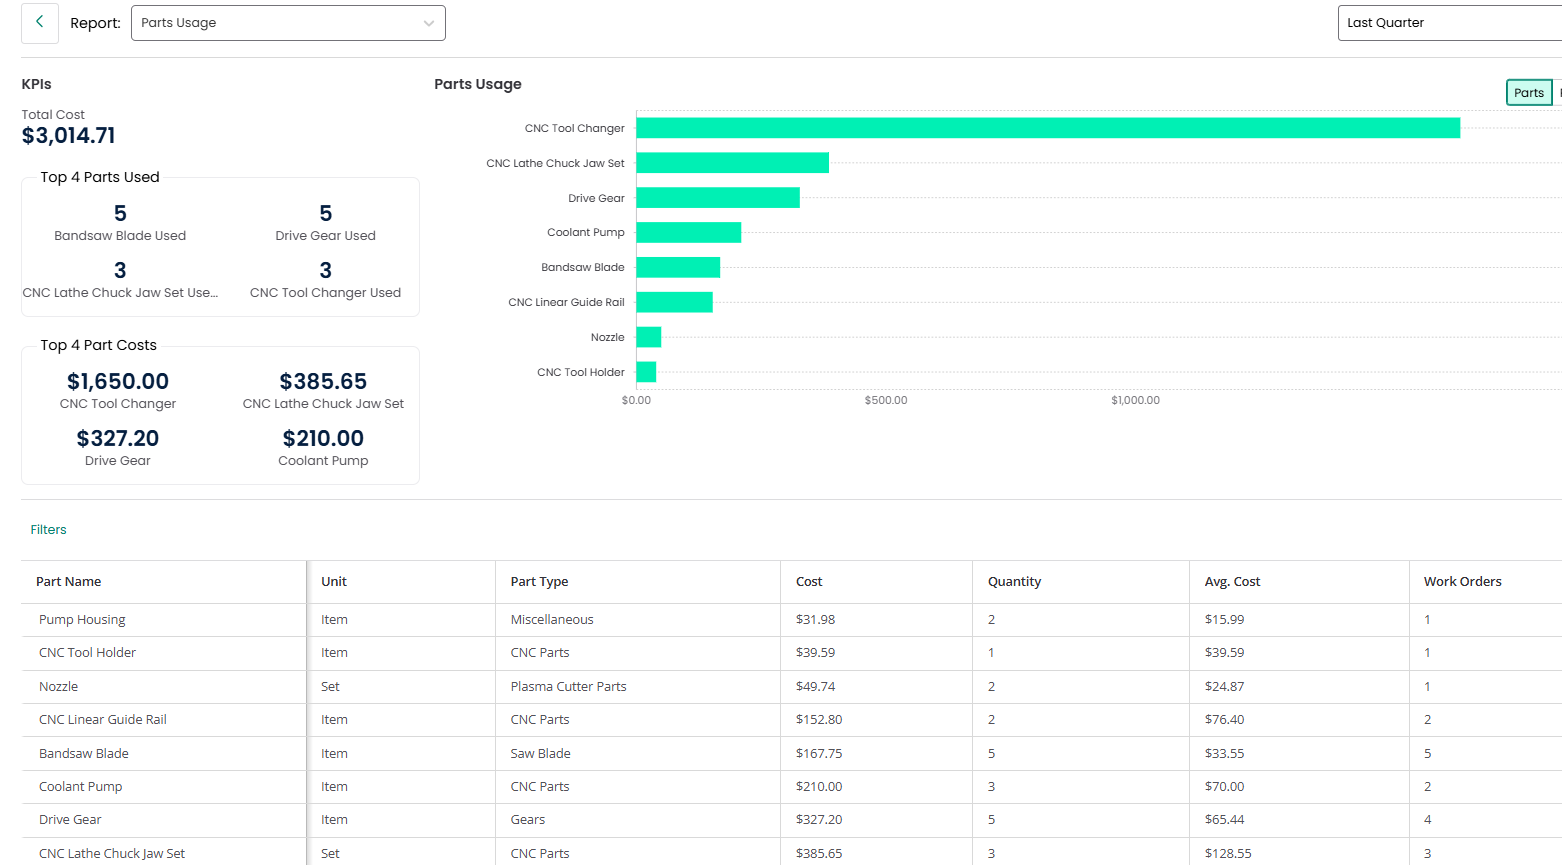Click the Coolant Pump part name

[81, 787]
